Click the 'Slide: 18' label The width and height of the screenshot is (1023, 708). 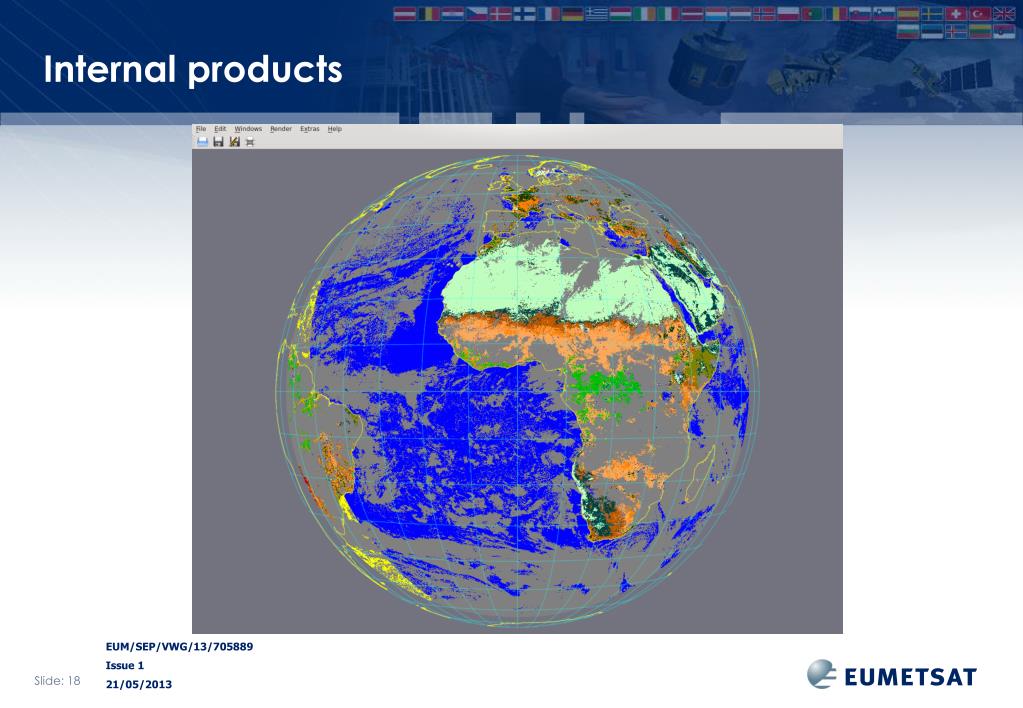tap(57, 681)
